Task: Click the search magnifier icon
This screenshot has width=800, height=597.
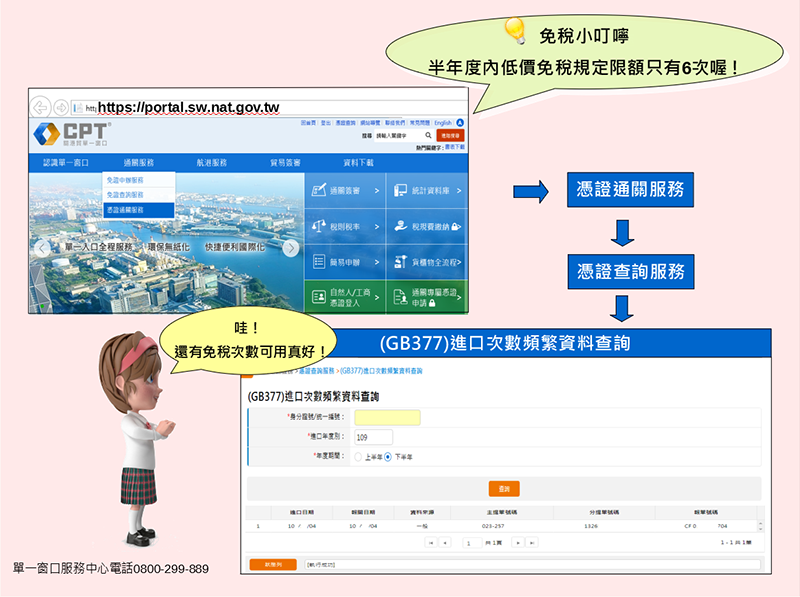Action: [428, 134]
